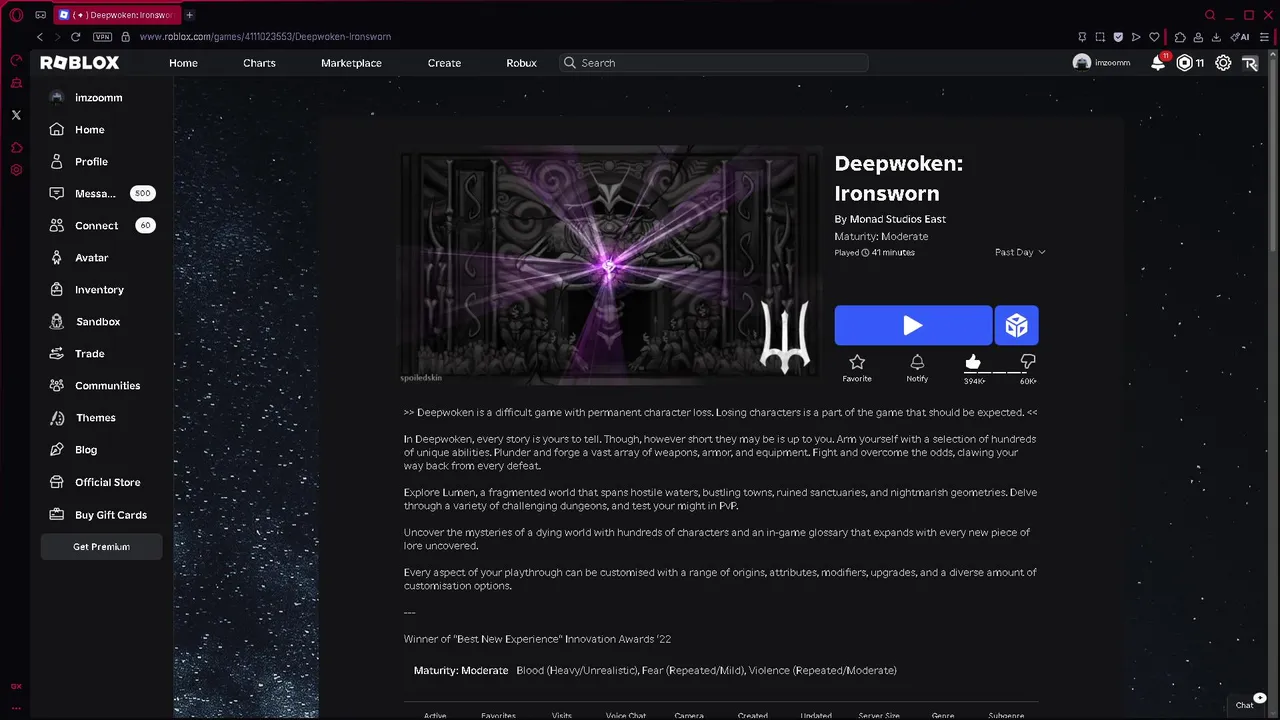
Task: Click the tab search magnifier icon
Action: click(1210, 15)
